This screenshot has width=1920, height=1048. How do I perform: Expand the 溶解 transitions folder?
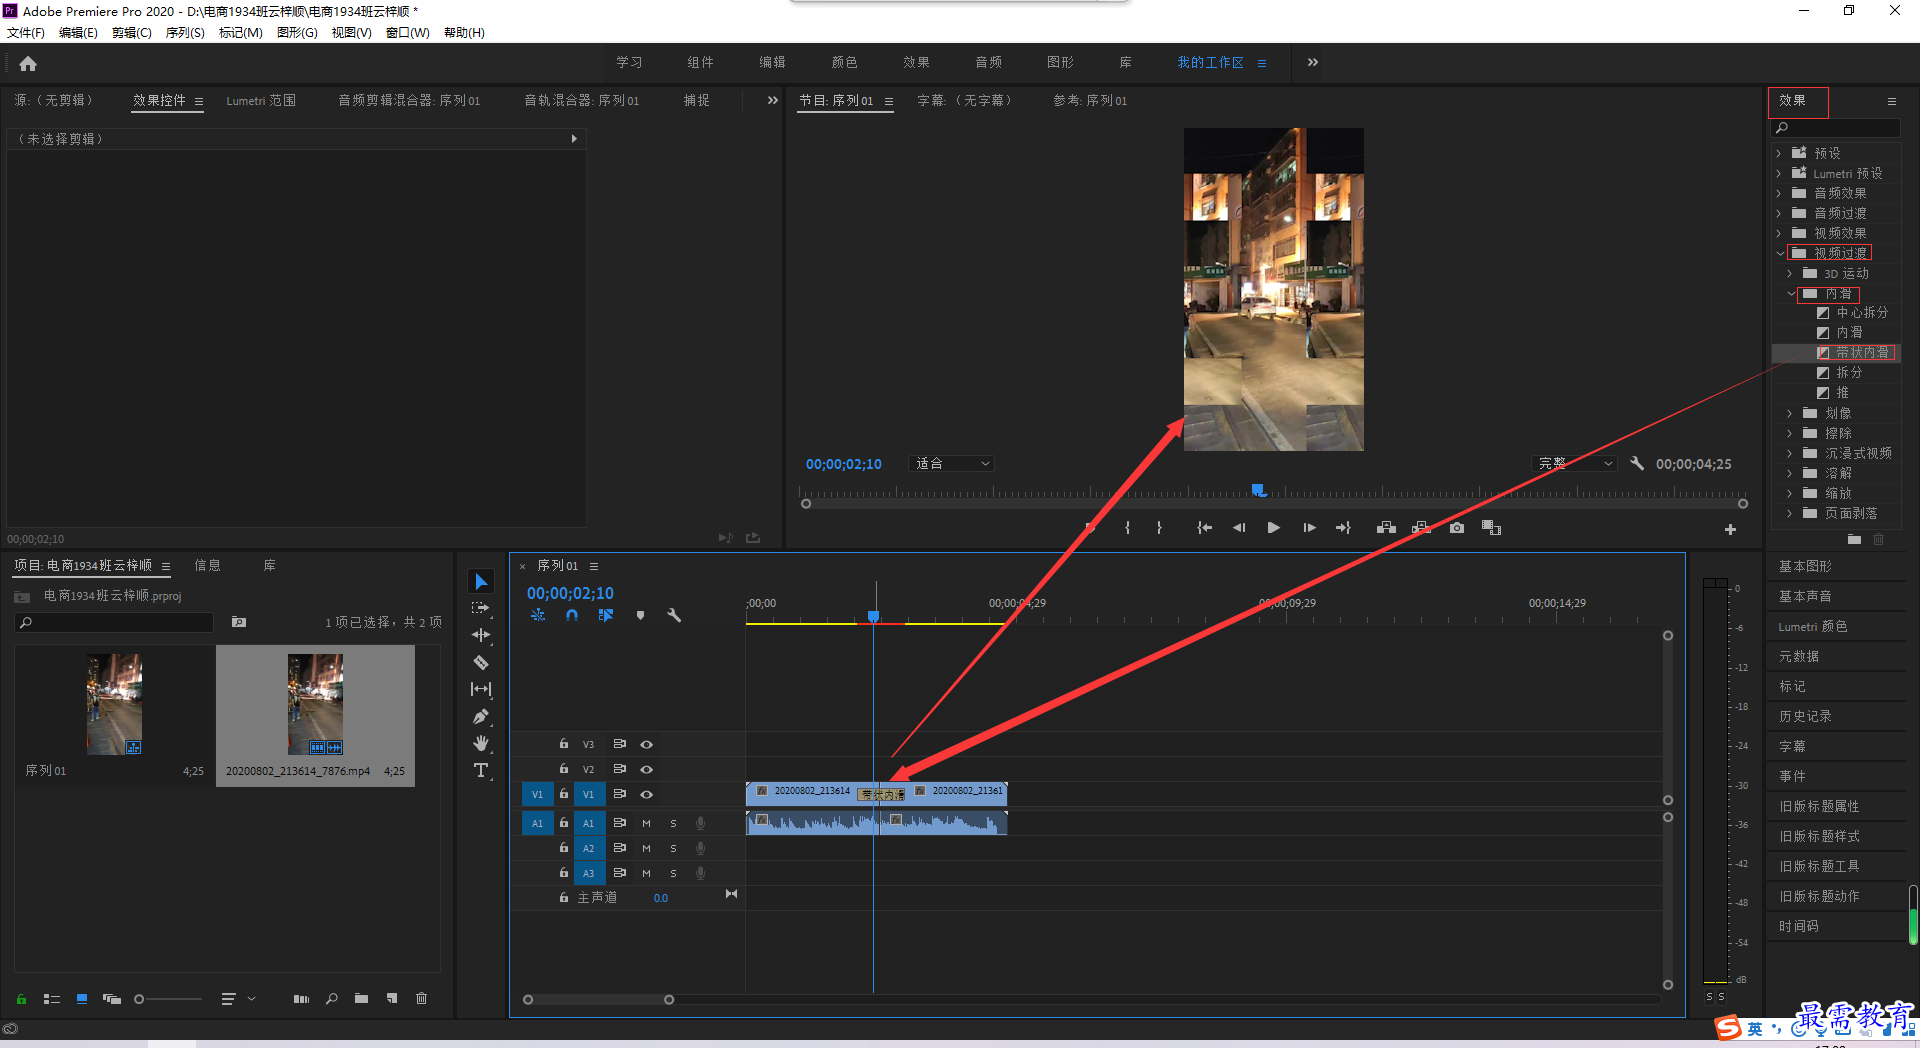[x=1790, y=473]
